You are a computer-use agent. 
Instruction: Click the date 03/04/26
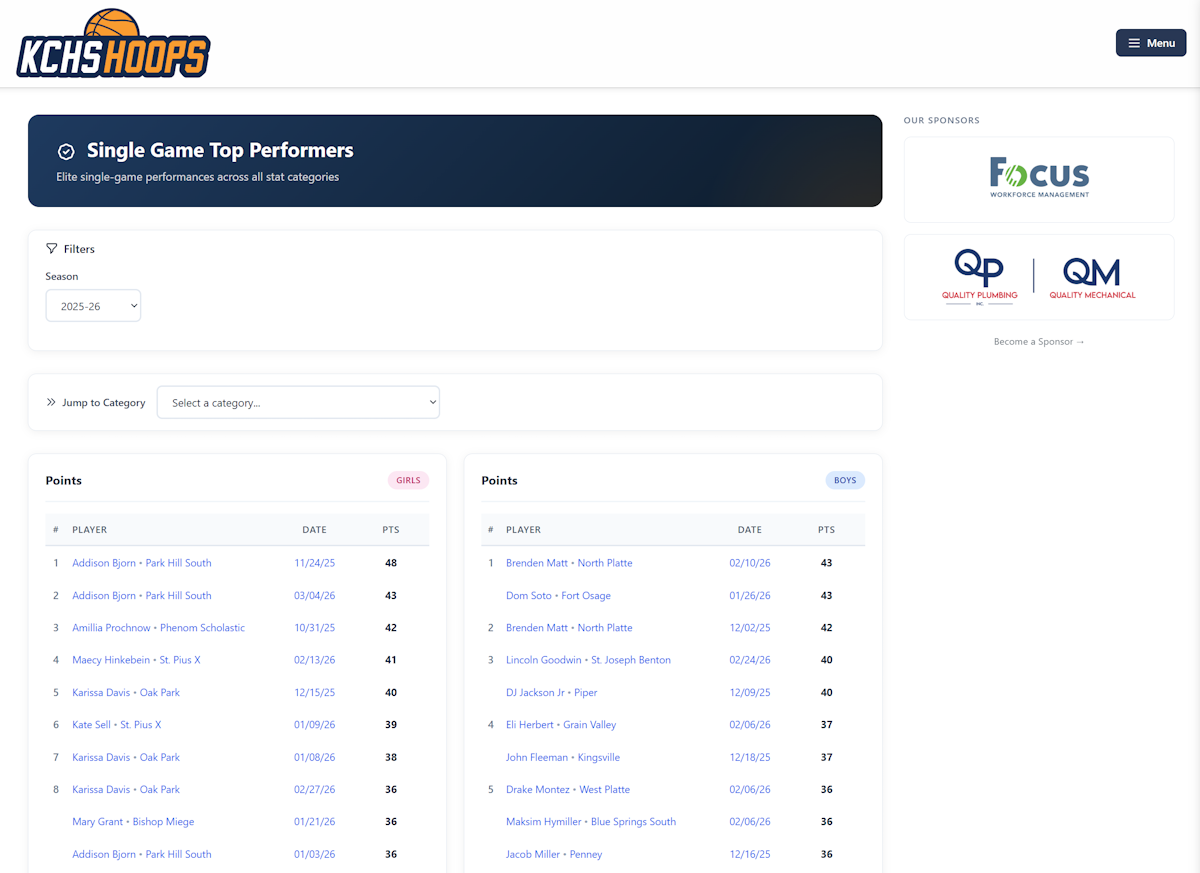tap(314, 595)
